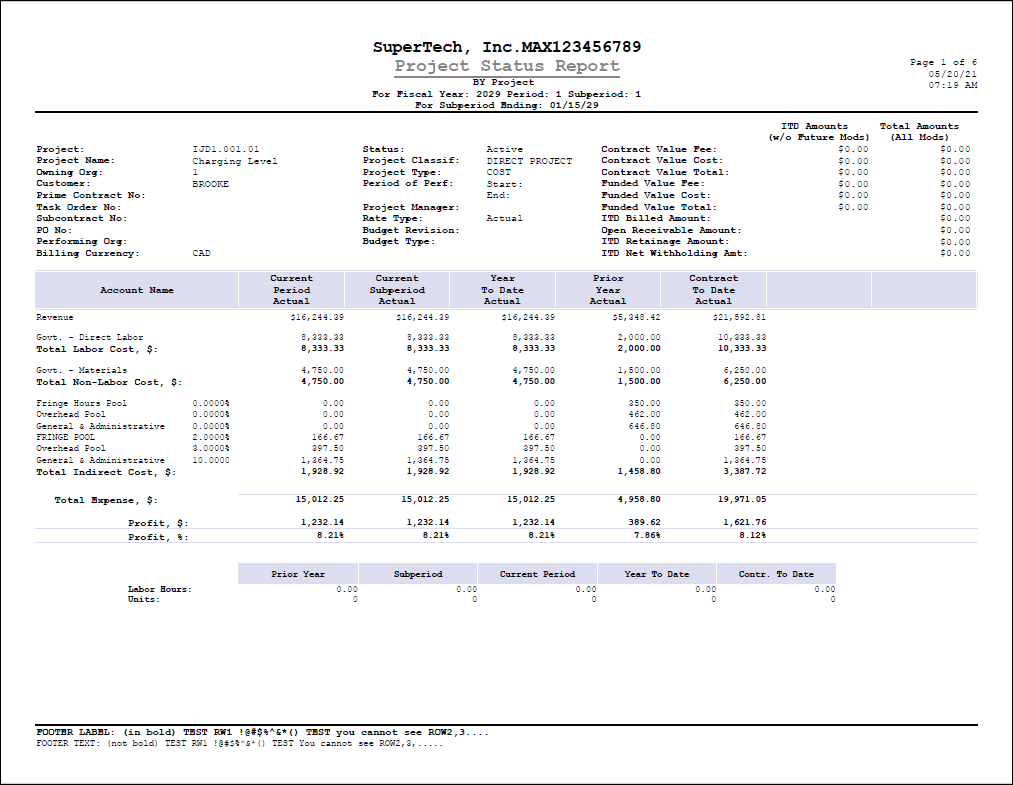Select the Current Subperiod Actual column header

[x=397, y=290]
